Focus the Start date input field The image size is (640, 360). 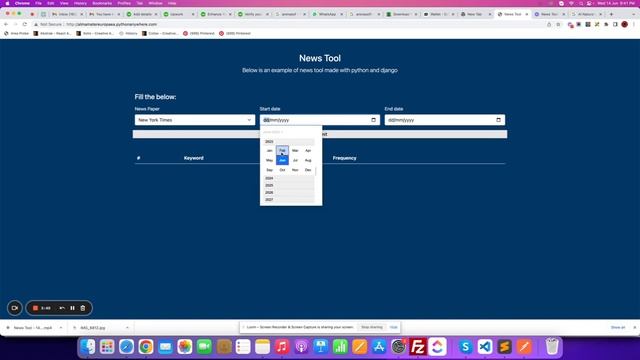coord(320,120)
